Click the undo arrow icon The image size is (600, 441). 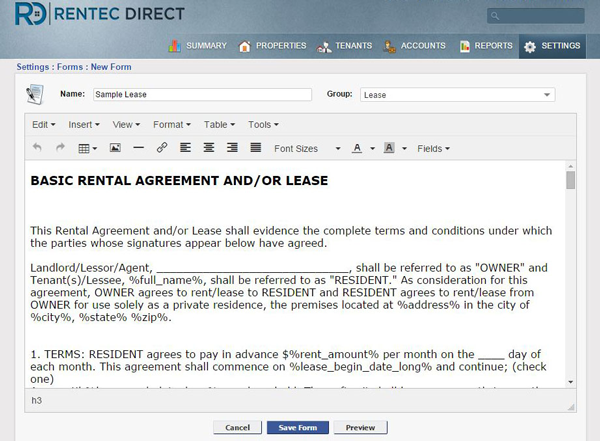pyautogui.click(x=38, y=148)
